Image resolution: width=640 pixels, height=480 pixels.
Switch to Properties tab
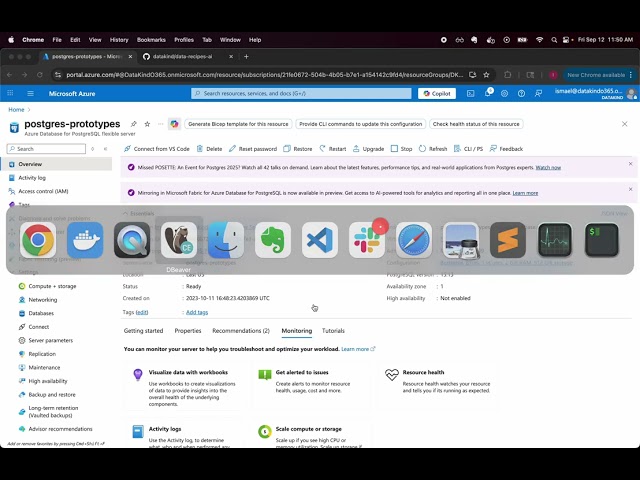(188, 331)
